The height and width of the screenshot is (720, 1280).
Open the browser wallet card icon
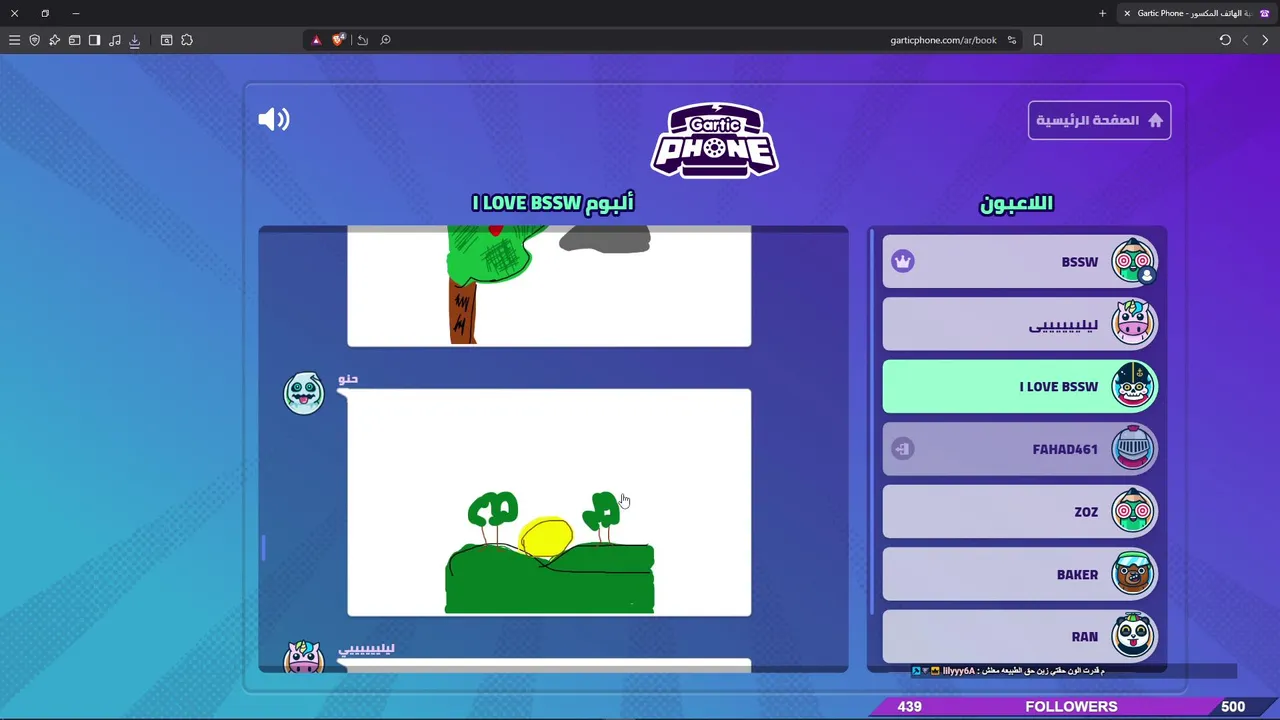74,40
